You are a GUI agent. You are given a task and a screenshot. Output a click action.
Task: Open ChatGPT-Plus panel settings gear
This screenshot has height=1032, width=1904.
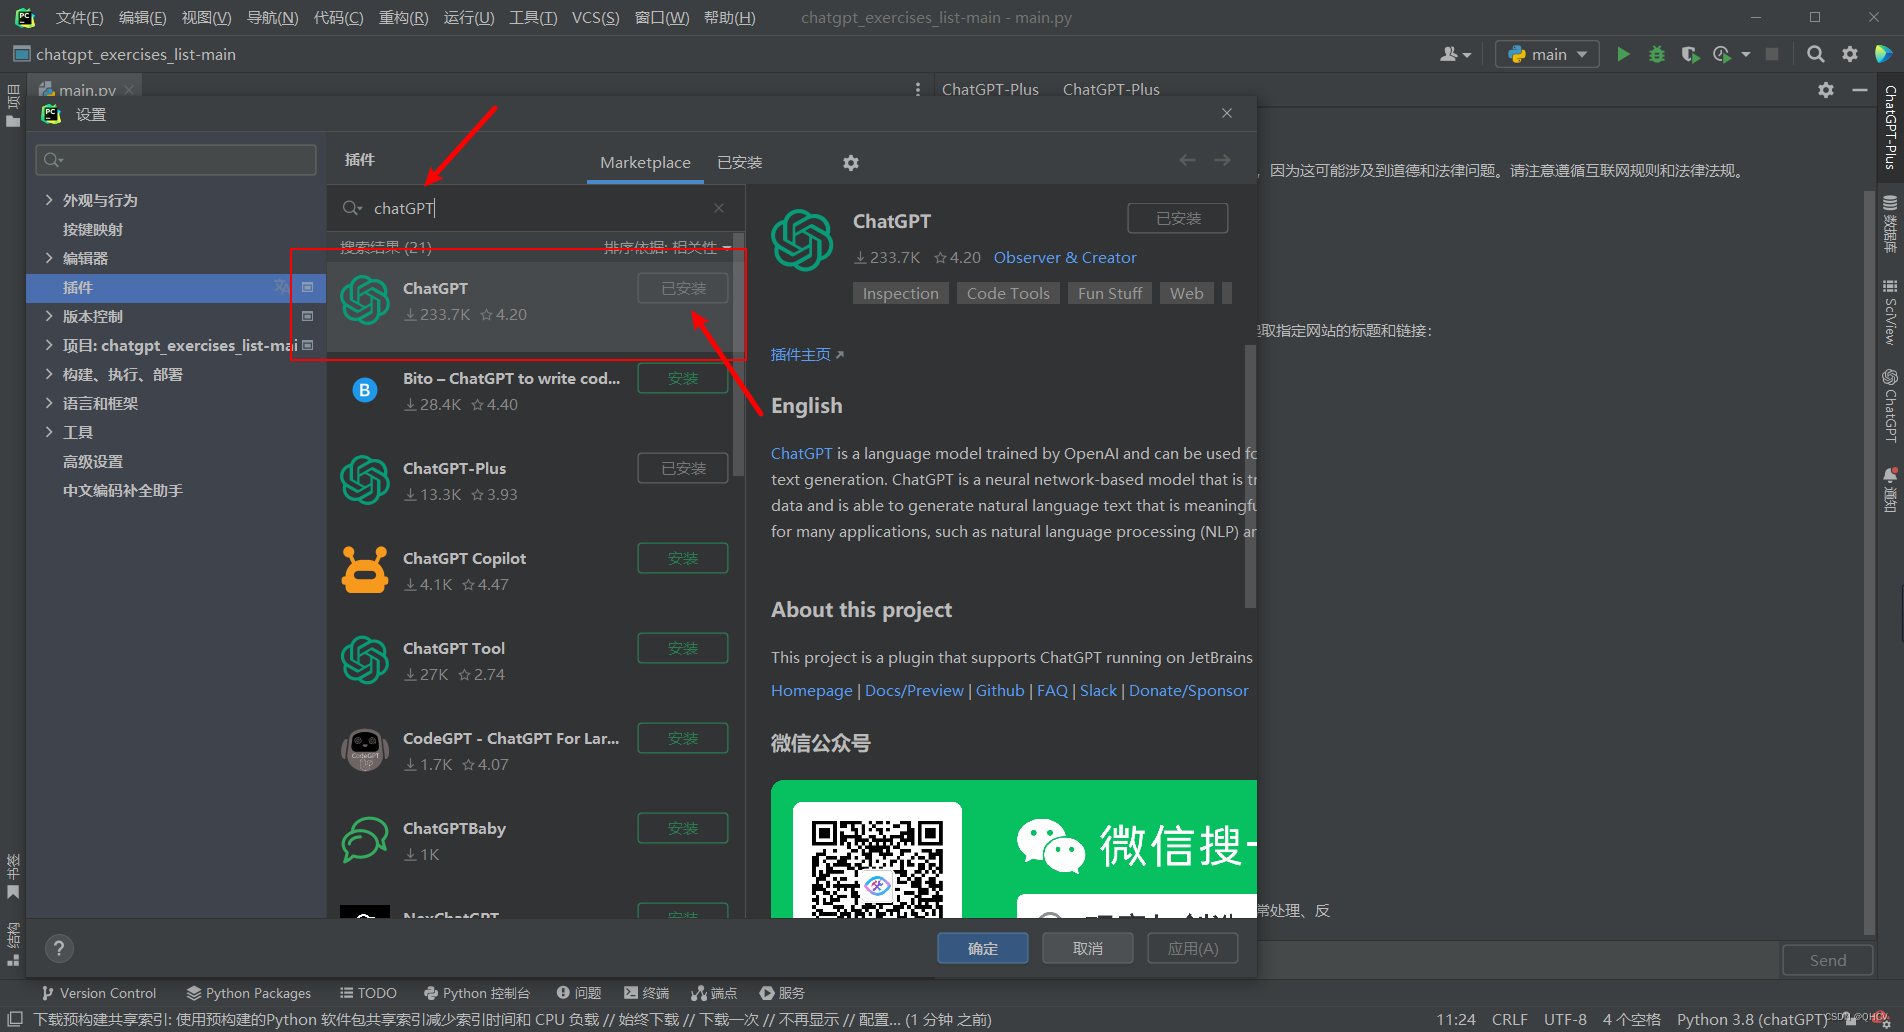[1826, 90]
